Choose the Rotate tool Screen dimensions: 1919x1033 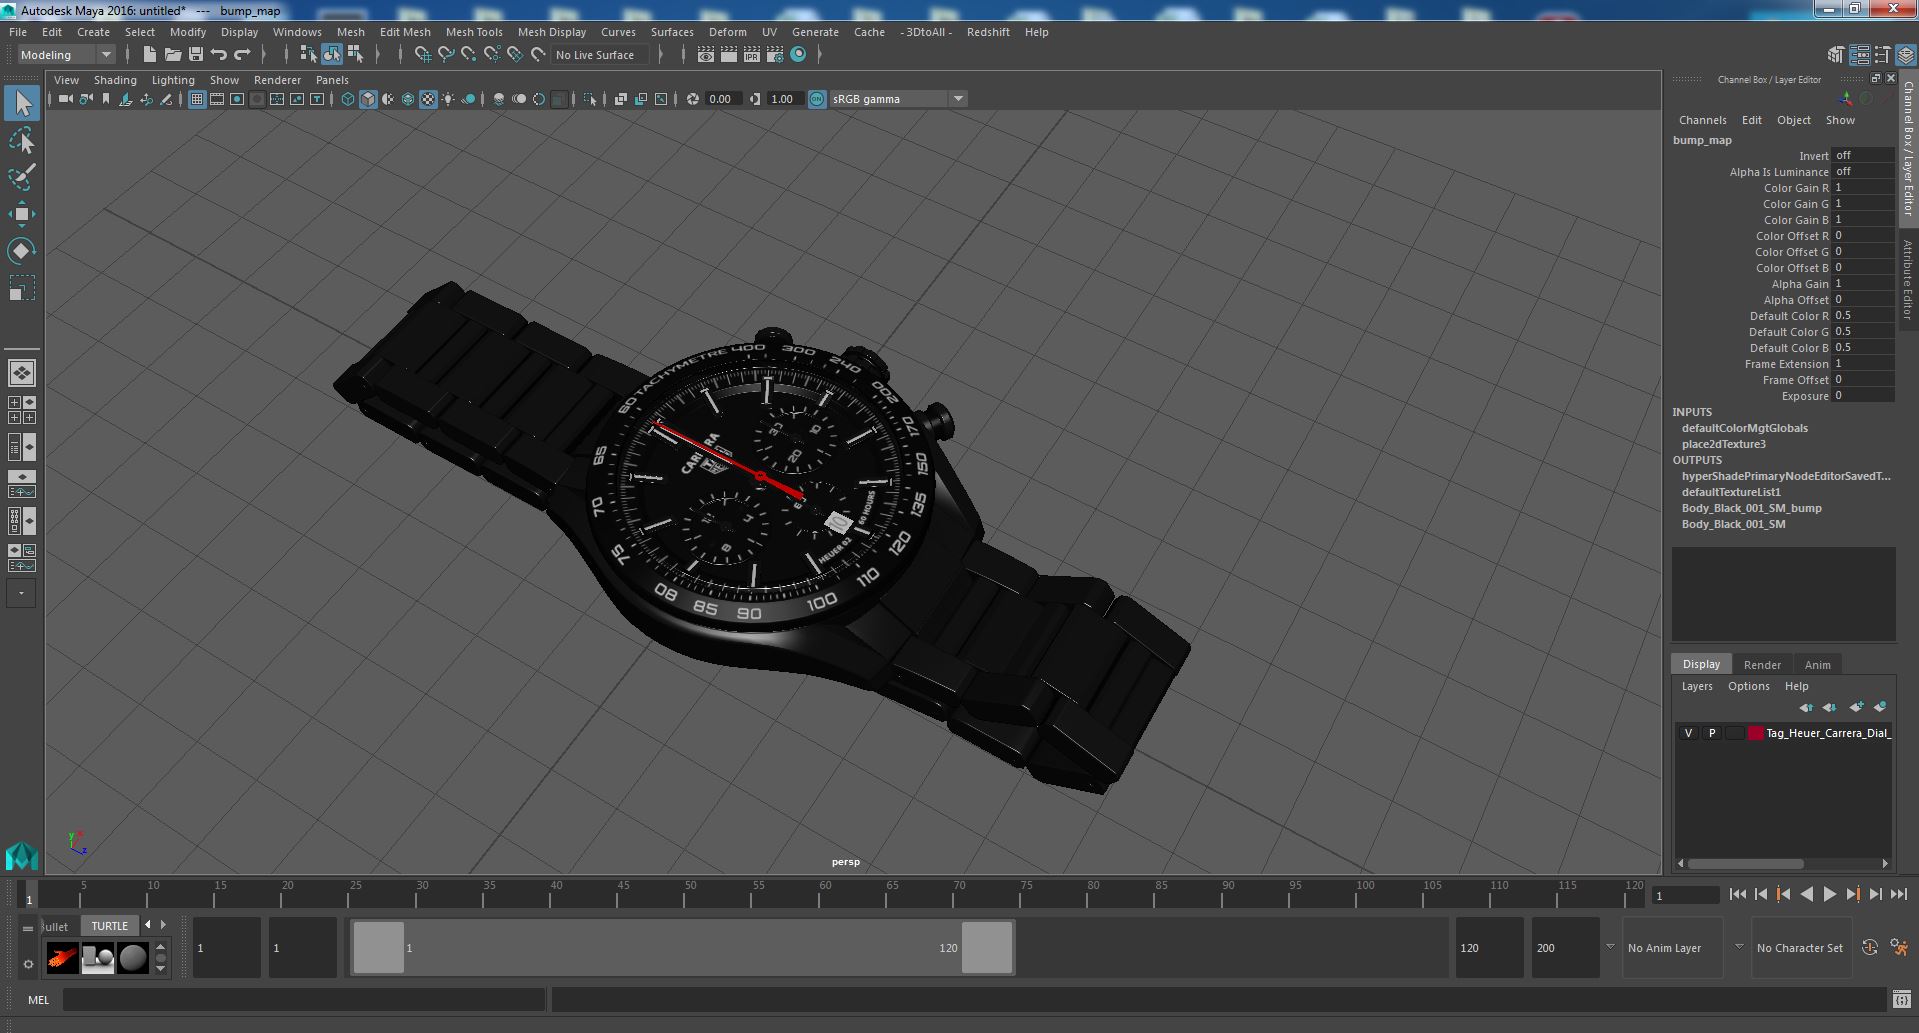(22, 250)
